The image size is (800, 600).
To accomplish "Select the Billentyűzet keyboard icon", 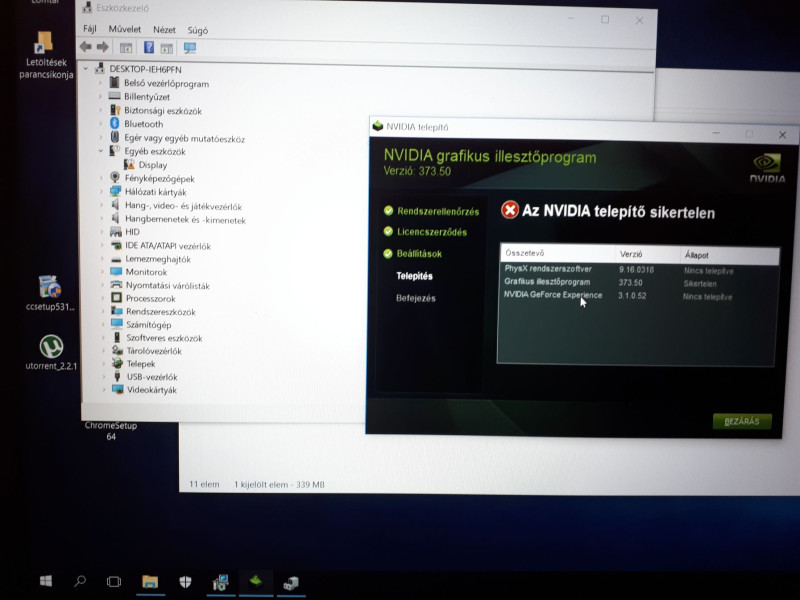I will click(x=115, y=96).
